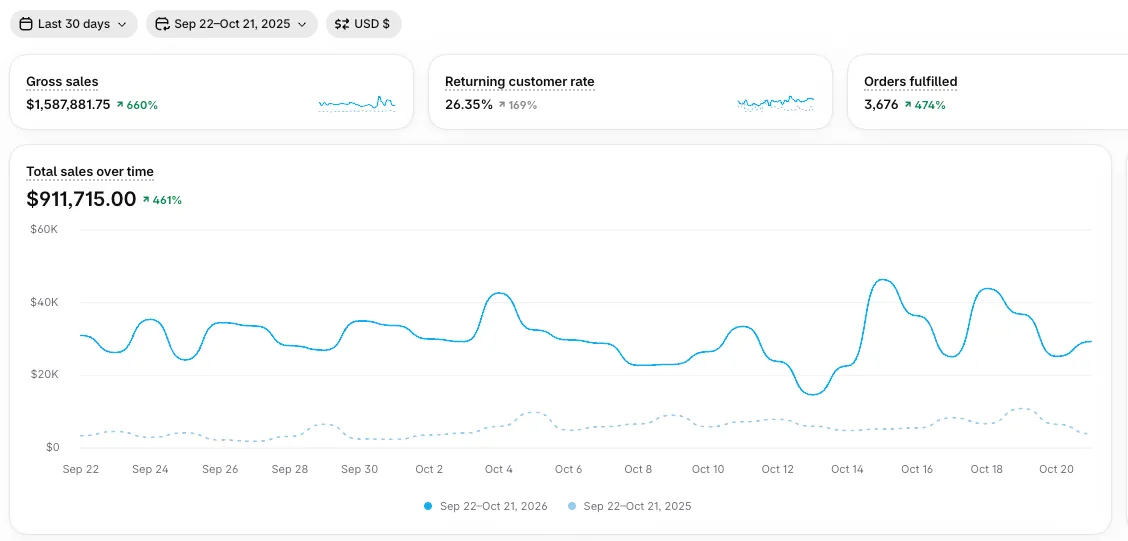Click the green up arrow beside 461%

point(146,200)
